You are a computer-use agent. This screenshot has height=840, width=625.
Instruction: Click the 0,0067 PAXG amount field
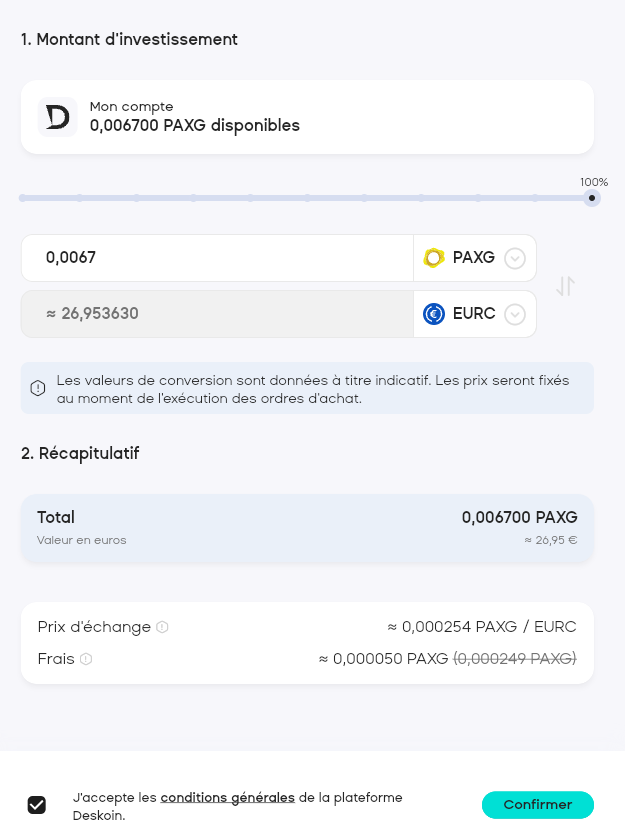[x=217, y=258]
